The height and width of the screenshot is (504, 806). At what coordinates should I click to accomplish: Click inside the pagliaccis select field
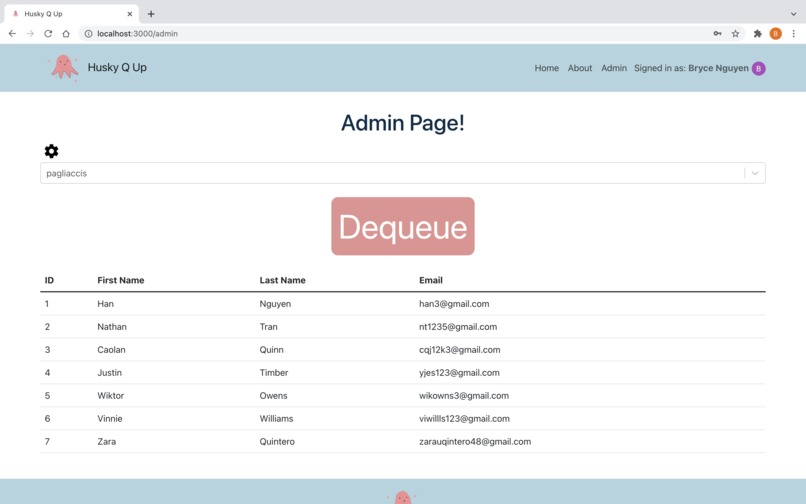pyautogui.click(x=402, y=173)
